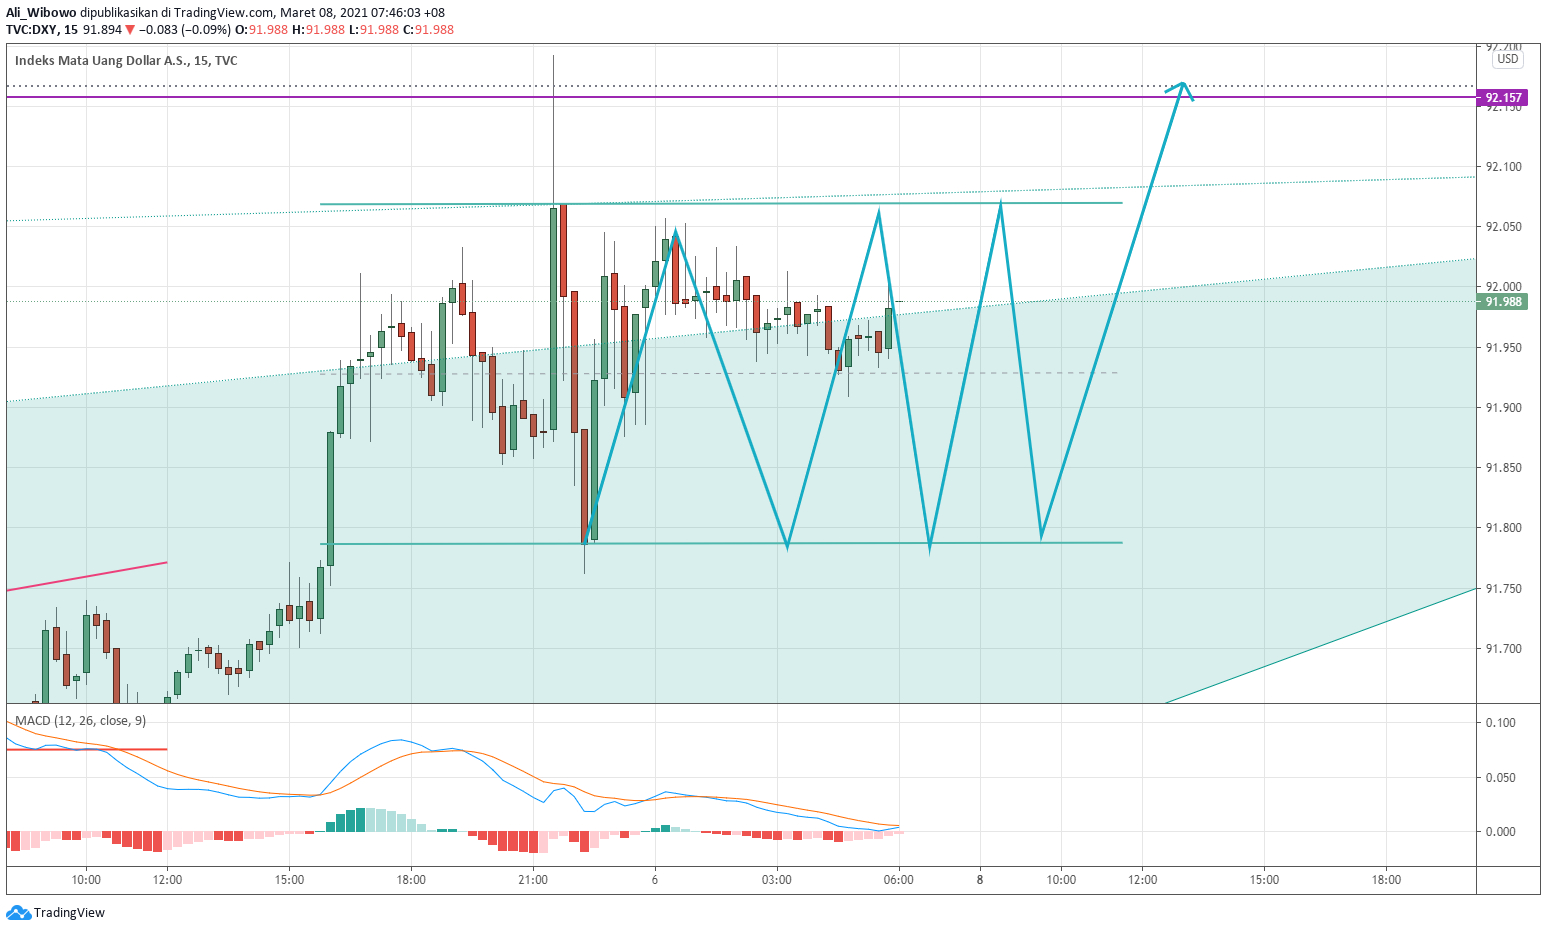This screenshot has height=931, width=1547.
Task: Click the 92.050 price axis label
Action: (1503, 227)
